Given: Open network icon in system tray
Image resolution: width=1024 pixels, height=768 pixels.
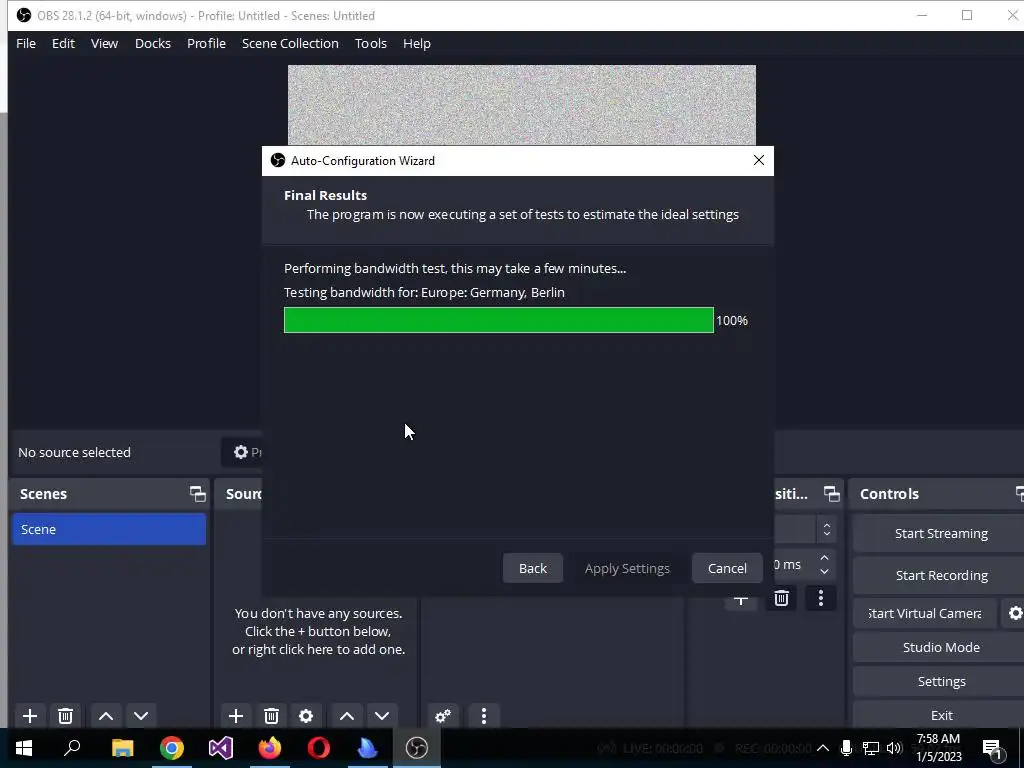Looking at the screenshot, I should pyautogui.click(x=871, y=748).
